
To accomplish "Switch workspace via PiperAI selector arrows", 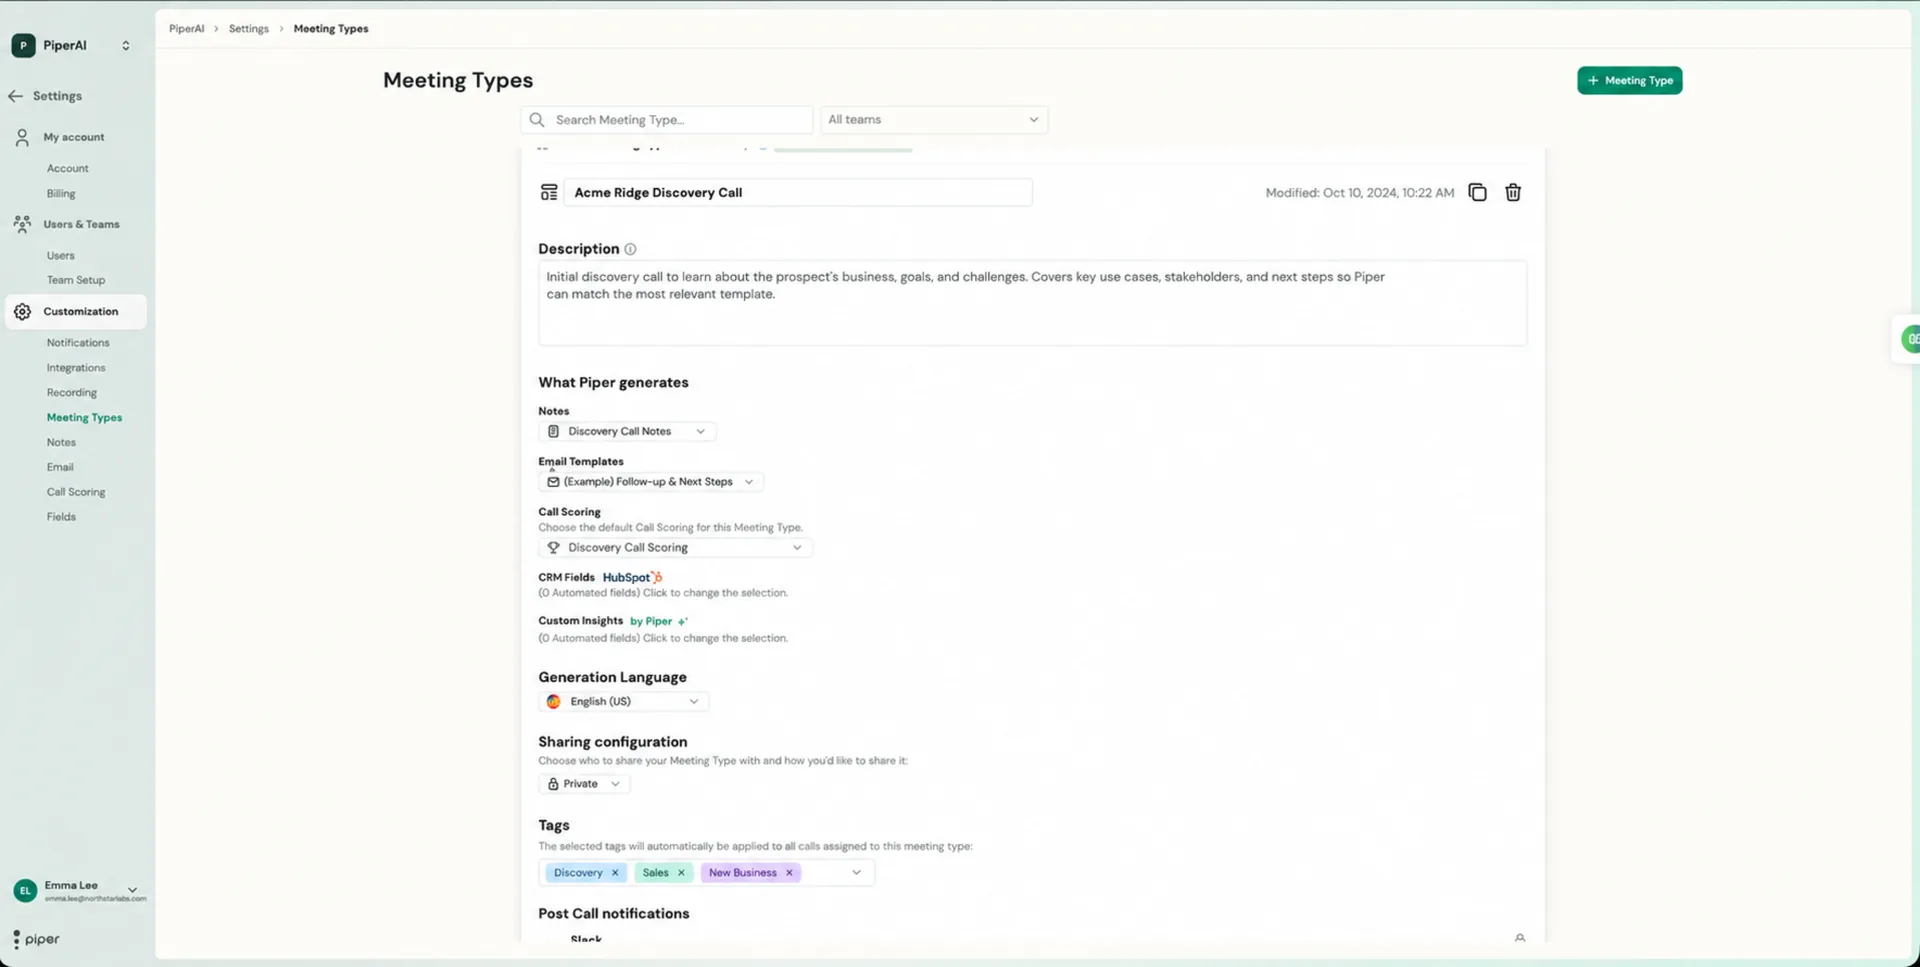I will pyautogui.click(x=125, y=45).
